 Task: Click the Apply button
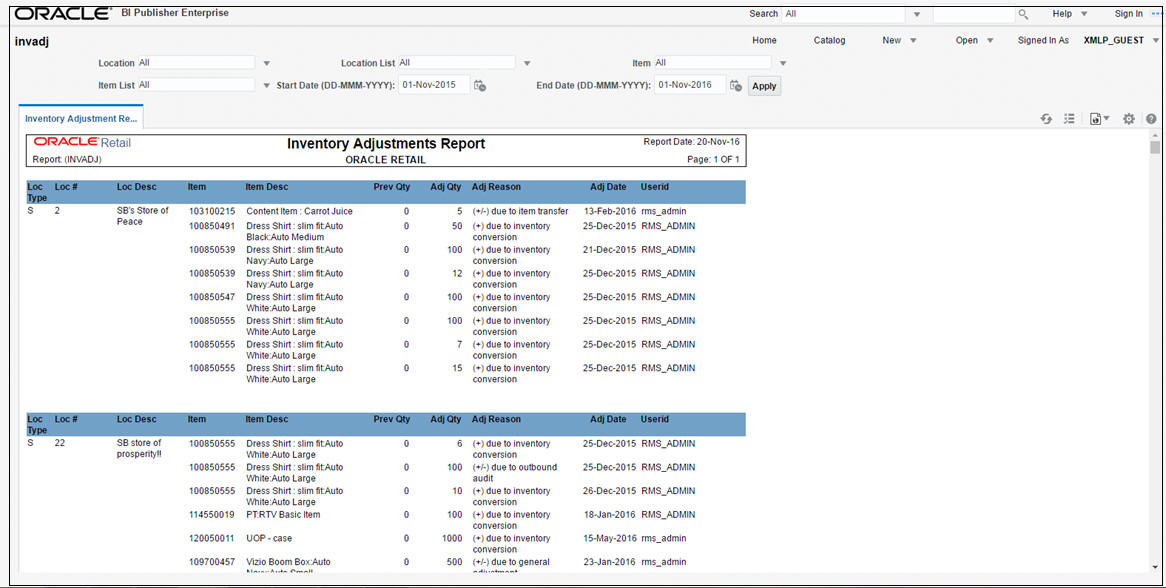(763, 86)
